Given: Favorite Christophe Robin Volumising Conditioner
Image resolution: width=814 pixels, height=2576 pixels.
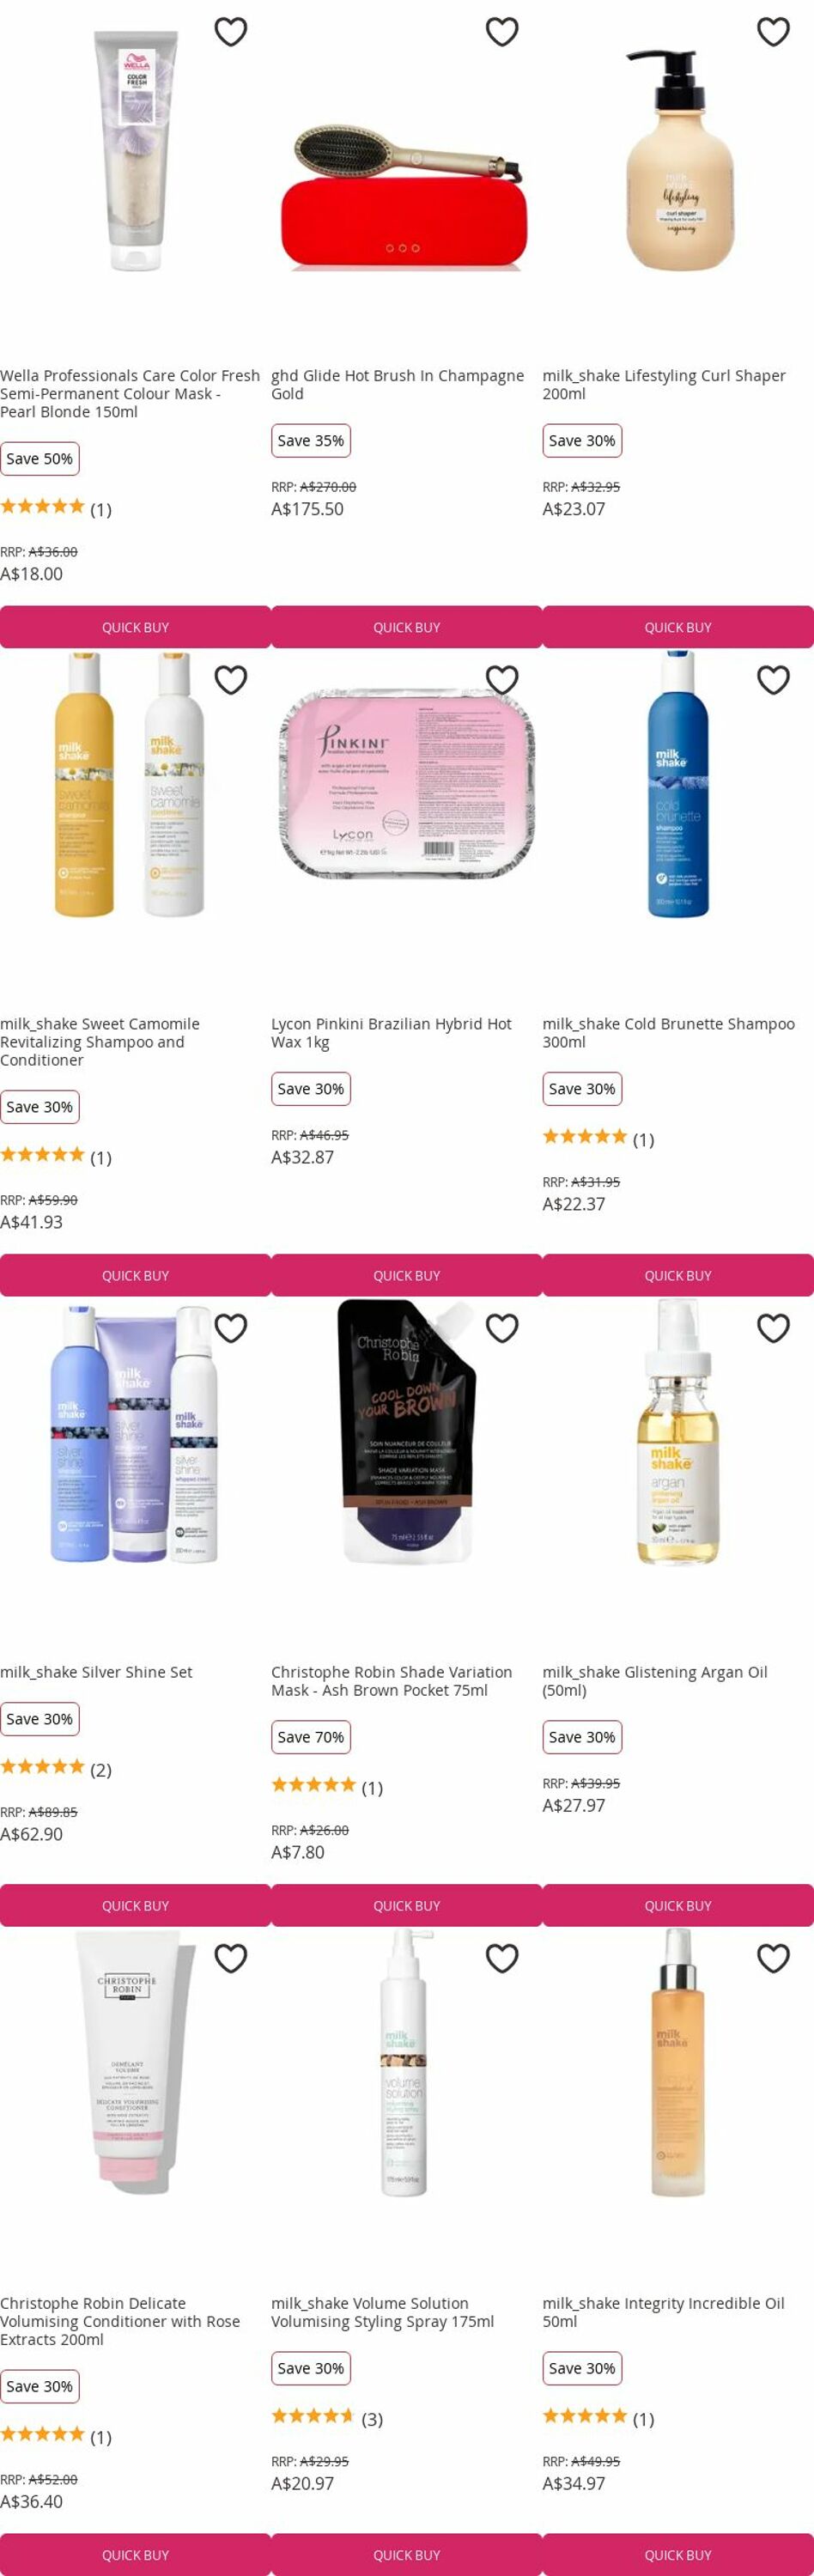Looking at the screenshot, I should [x=231, y=1958].
